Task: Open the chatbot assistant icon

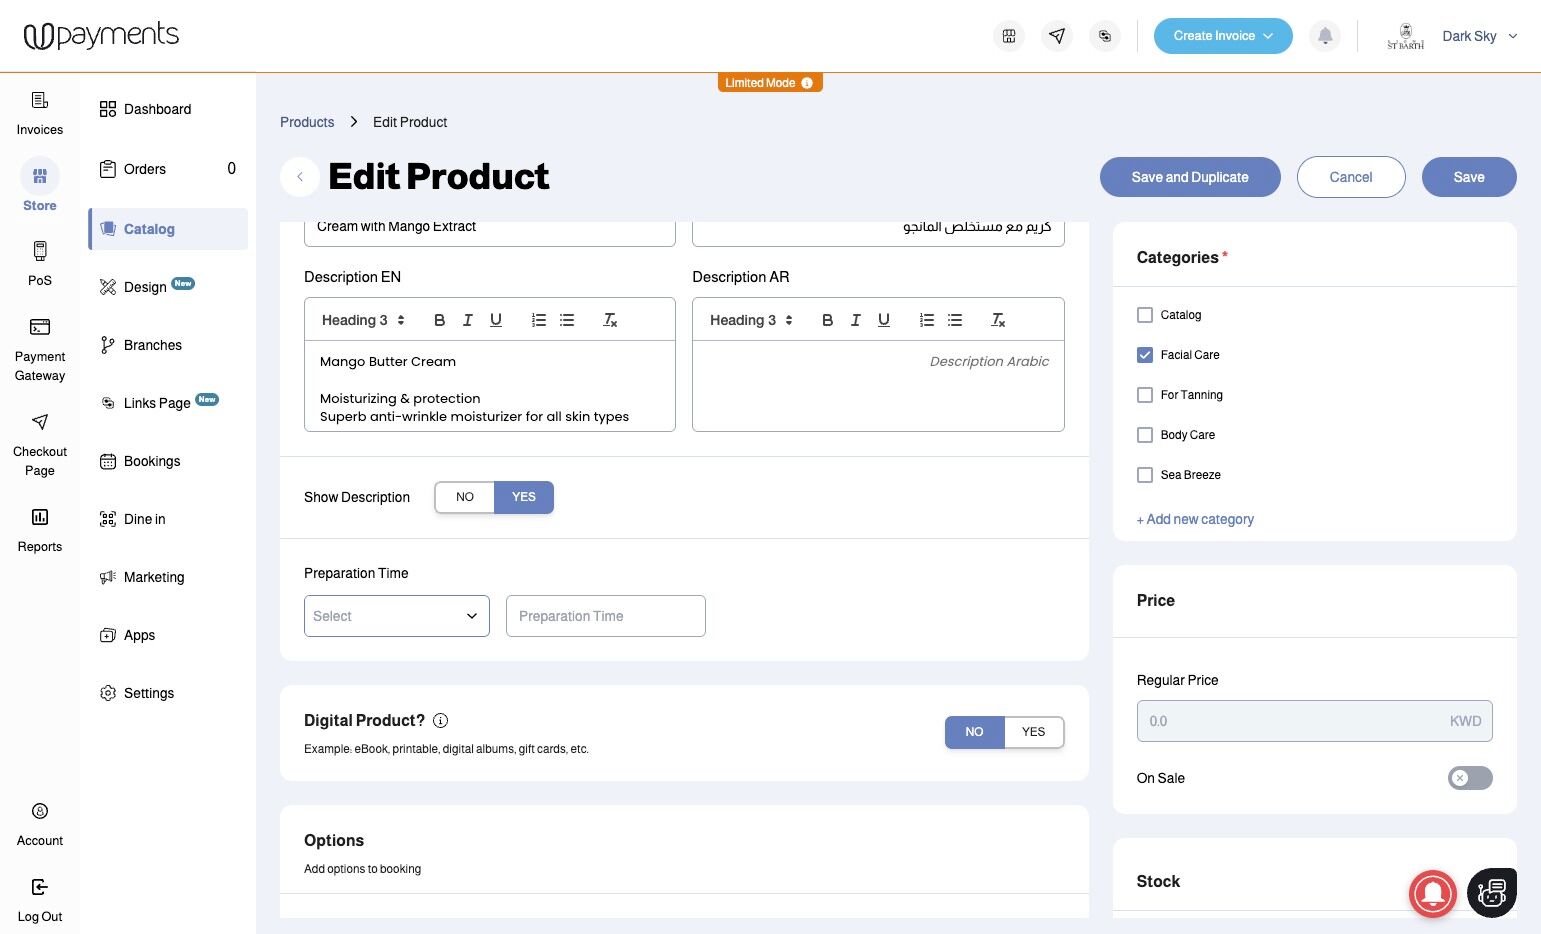Action: (x=1491, y=891)
